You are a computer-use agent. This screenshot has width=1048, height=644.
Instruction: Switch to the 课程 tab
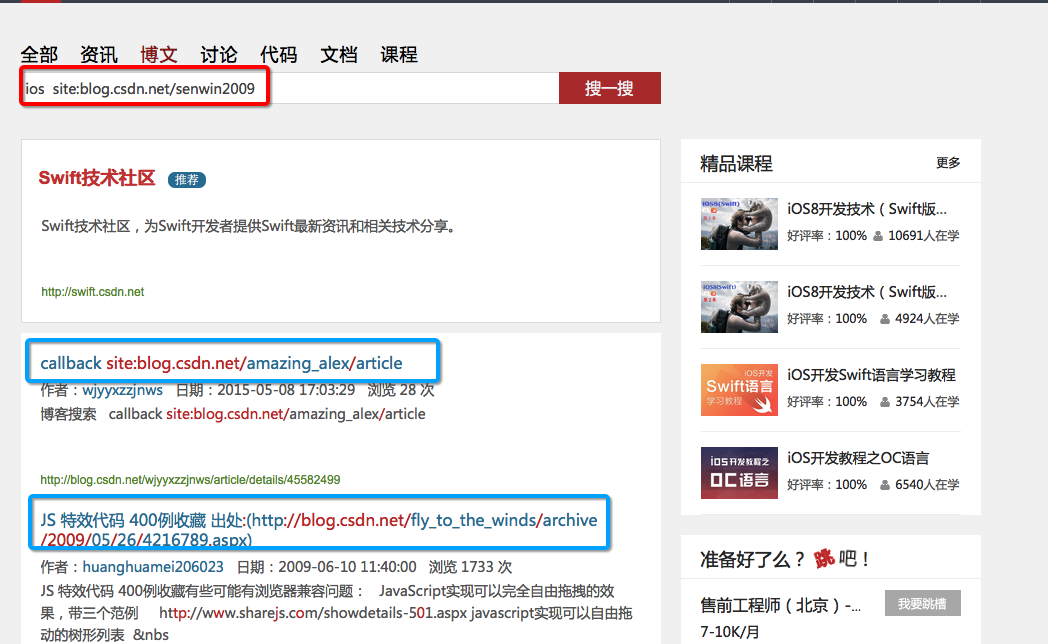click(399, 55)
